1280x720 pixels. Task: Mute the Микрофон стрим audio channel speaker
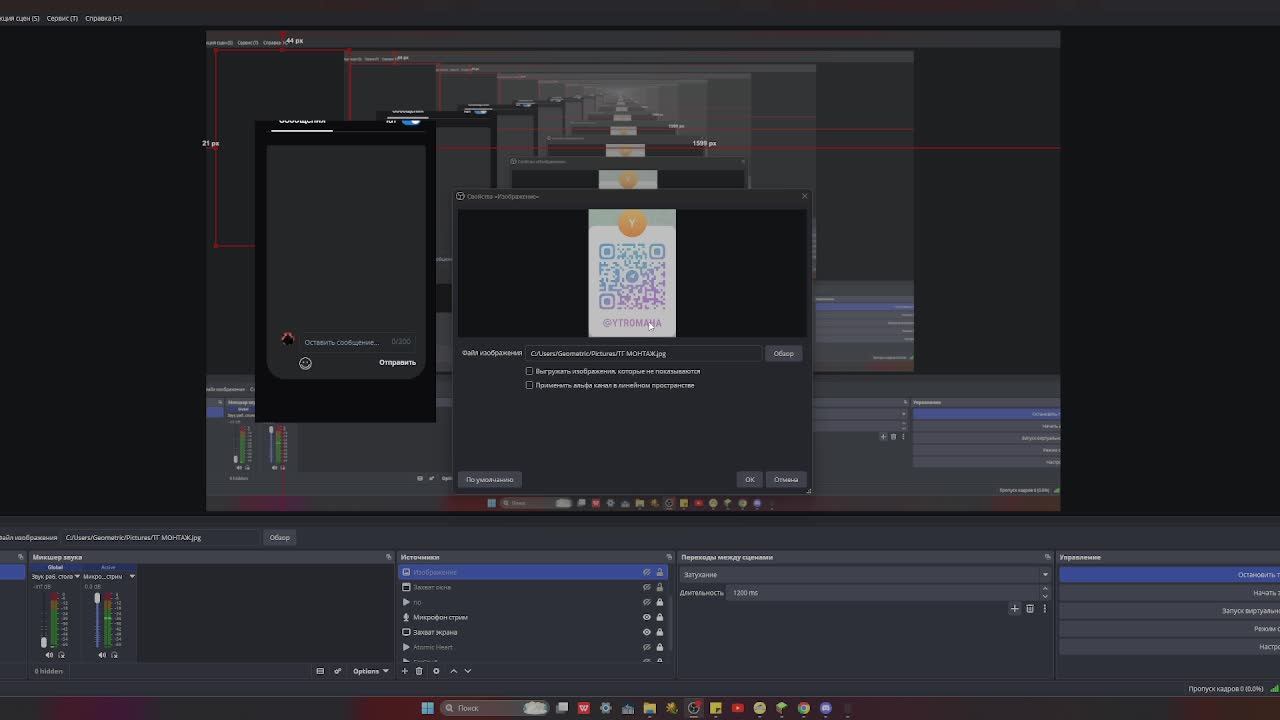coord(101,655)
